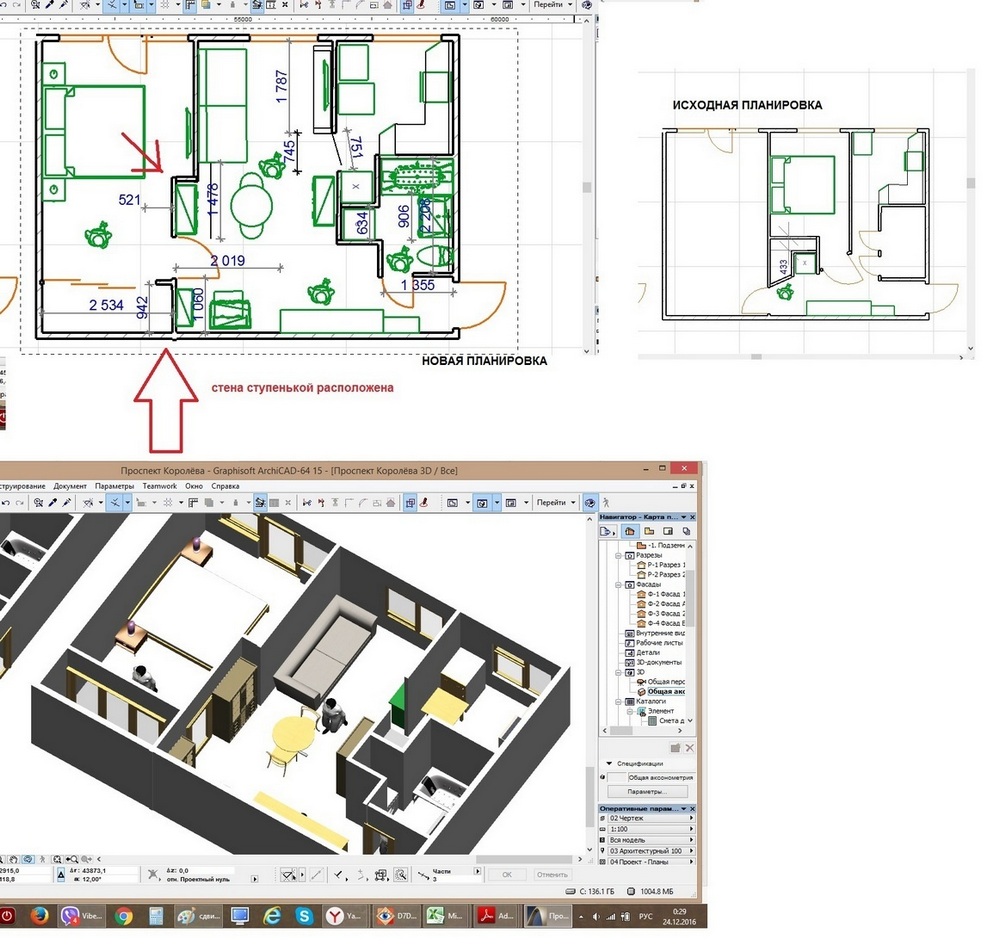Click the previous zoom magnifier icon
The height and width of the screenshot is (952, 1000).
(71, 859)
